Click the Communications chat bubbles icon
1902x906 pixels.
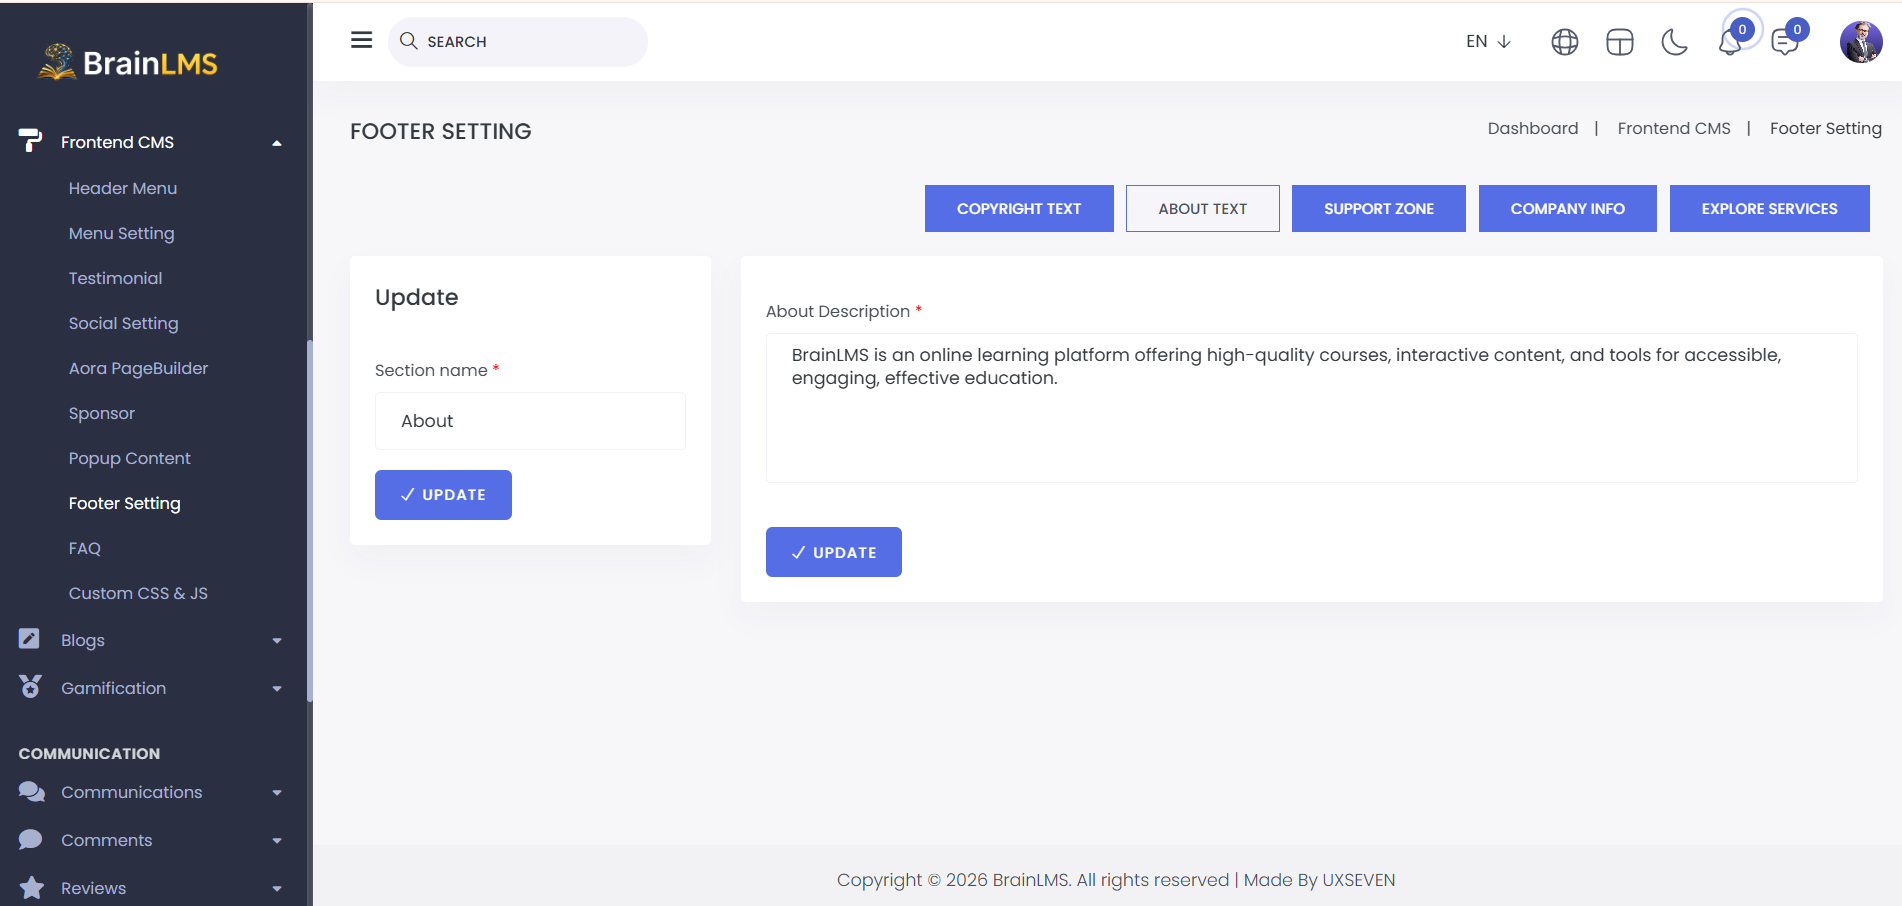(31, 791)
